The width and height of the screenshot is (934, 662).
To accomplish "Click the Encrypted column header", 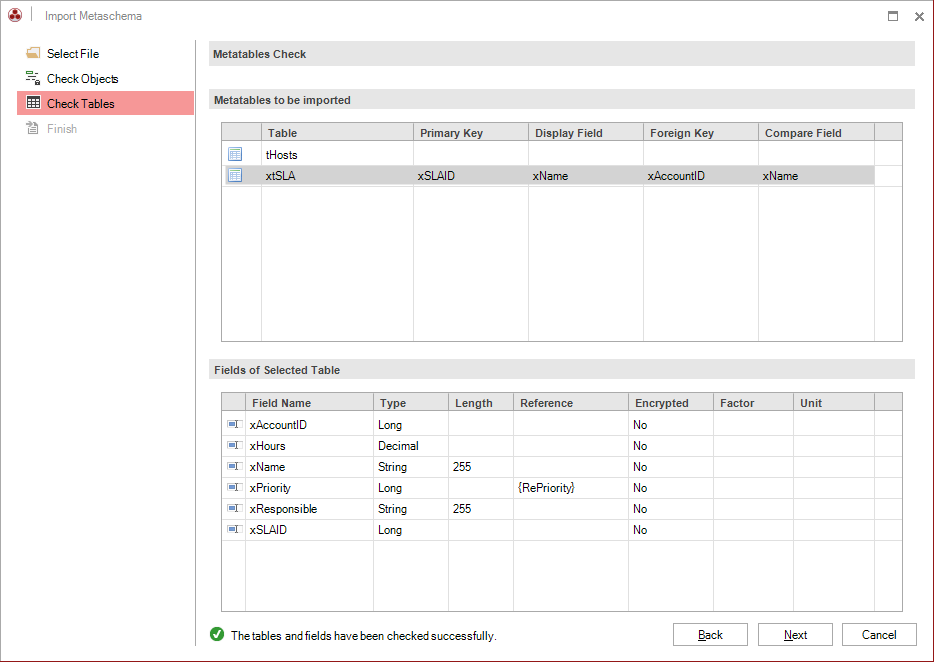I will [671, 402].
